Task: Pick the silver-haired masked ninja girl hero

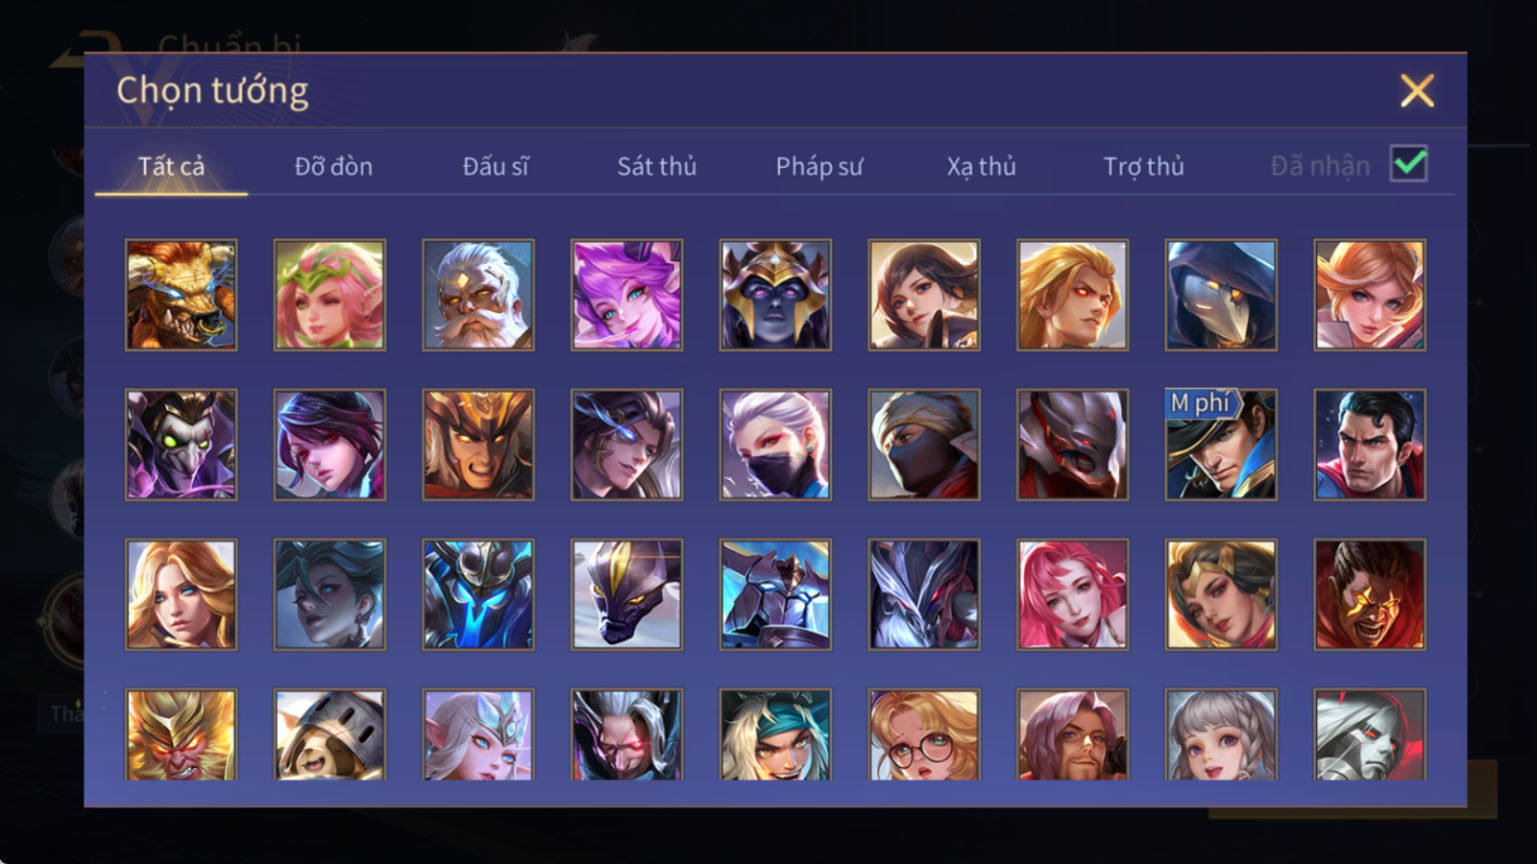Action: point(775,445)
